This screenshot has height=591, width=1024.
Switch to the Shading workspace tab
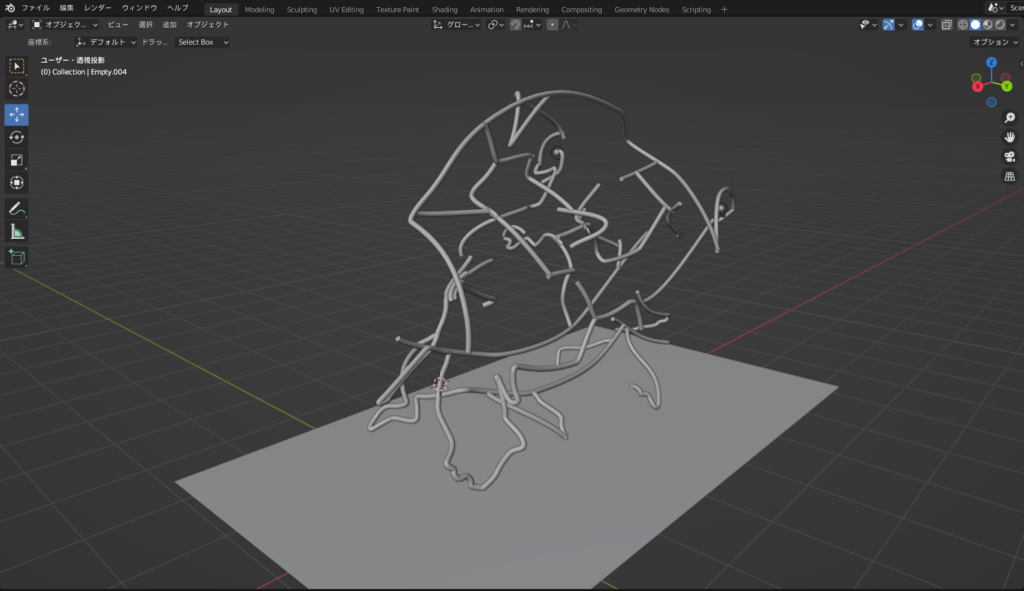[x=445, y=10]
